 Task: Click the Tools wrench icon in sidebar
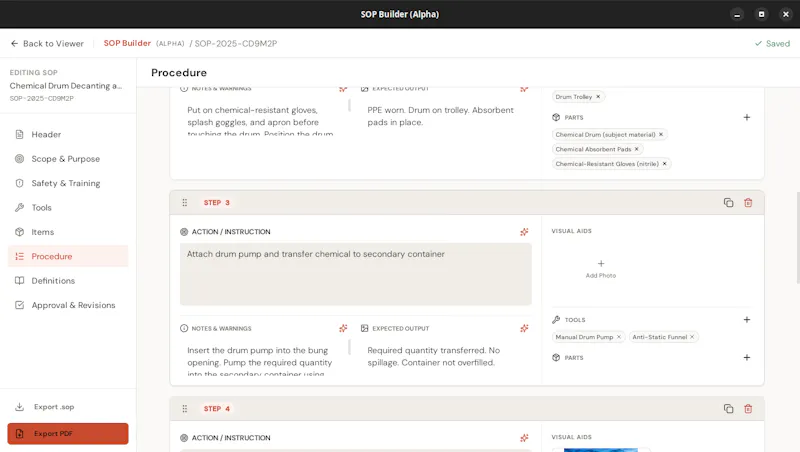tap(19, 208)
